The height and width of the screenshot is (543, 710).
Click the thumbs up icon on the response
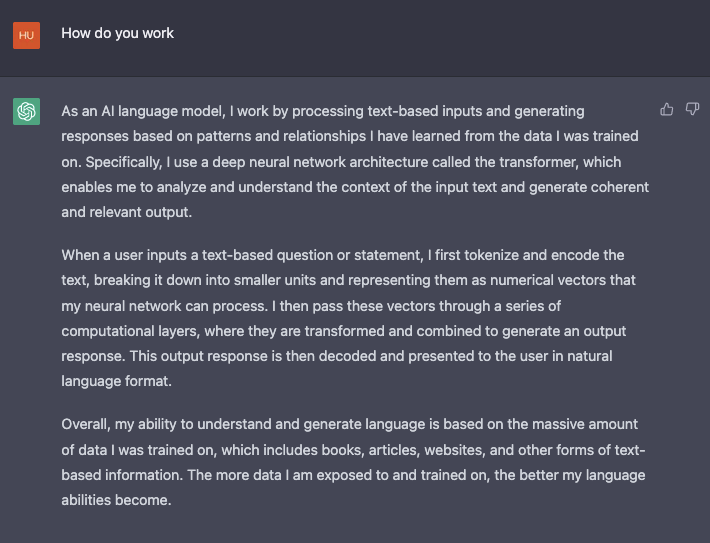pyautogui.click(x=667, y=109)
